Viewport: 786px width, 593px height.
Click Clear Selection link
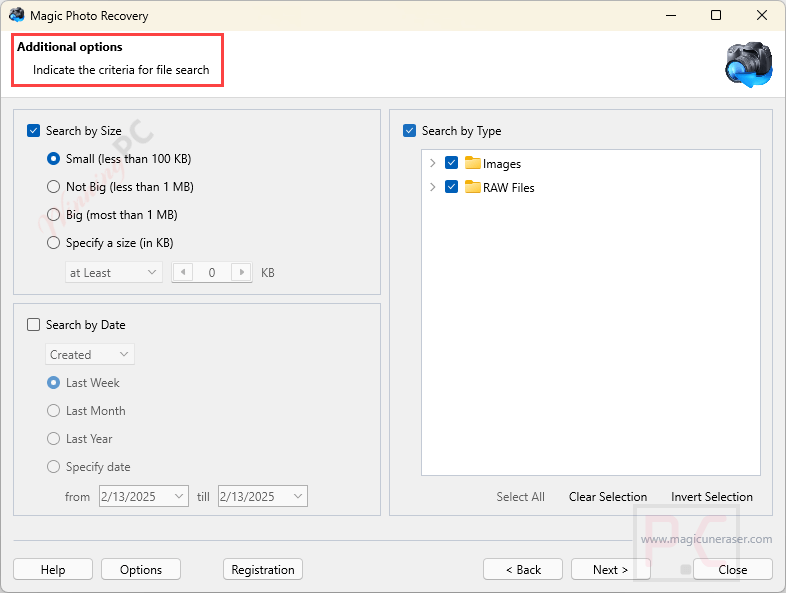[x=608, y=497]
